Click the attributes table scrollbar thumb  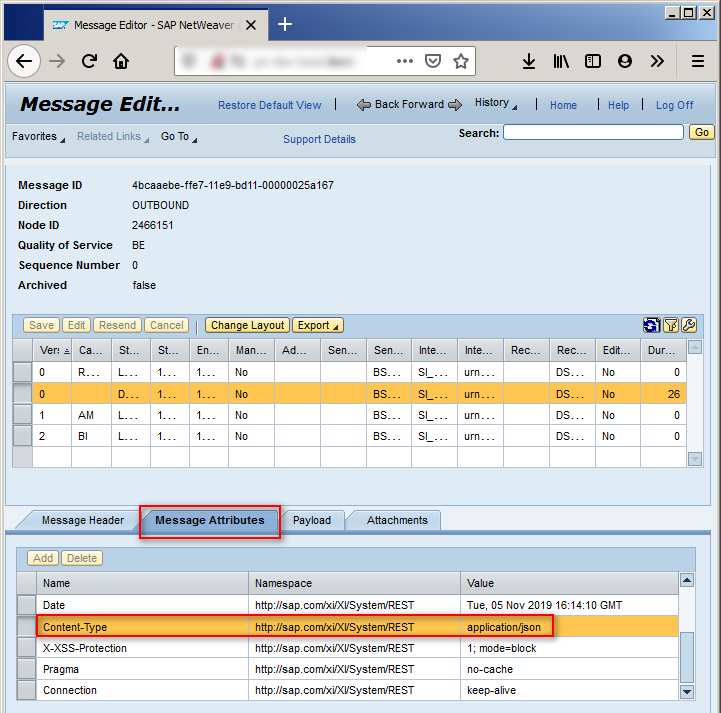[x=687, y=657]
